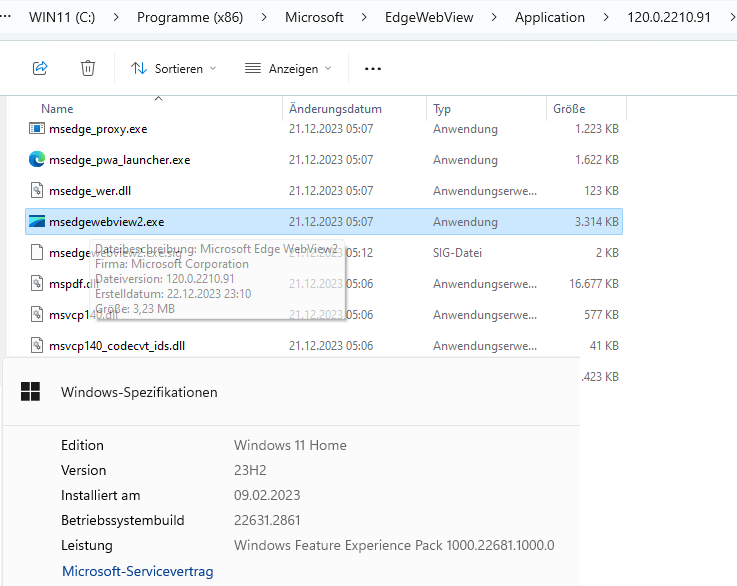Screen dimensions: 737x586
Task: Click the msedgewebview2.exe application icon
Action: 37,221
